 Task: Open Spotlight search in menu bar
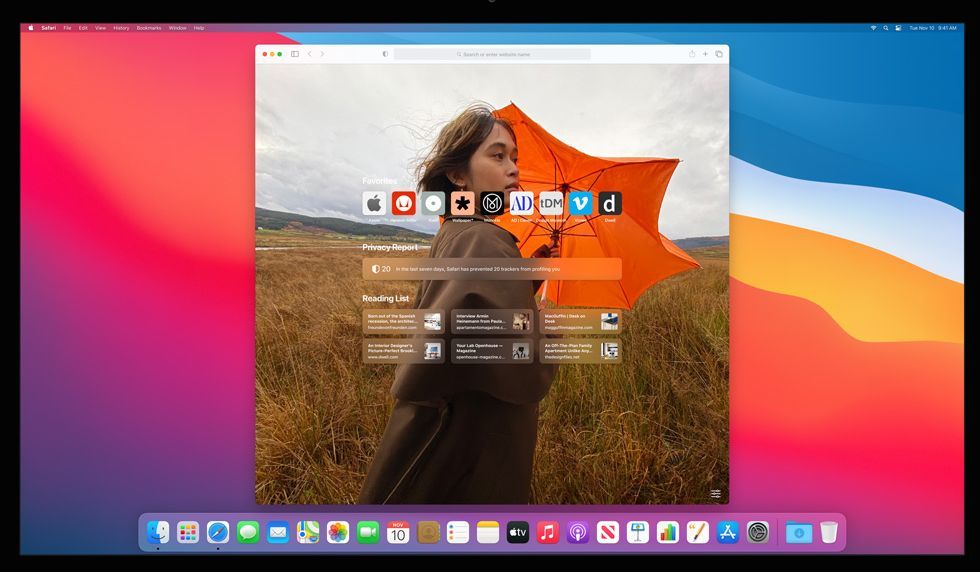(886, 28)
